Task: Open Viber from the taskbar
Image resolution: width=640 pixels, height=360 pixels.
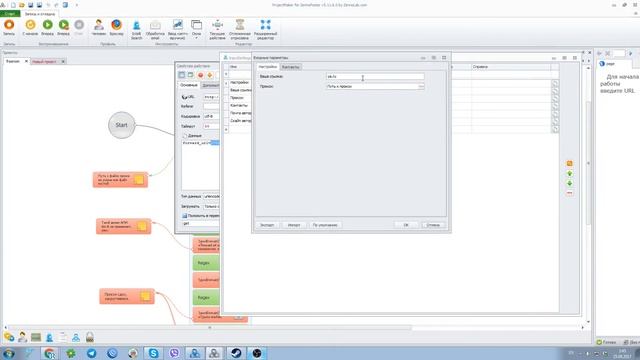Action: tap(174, 353)
